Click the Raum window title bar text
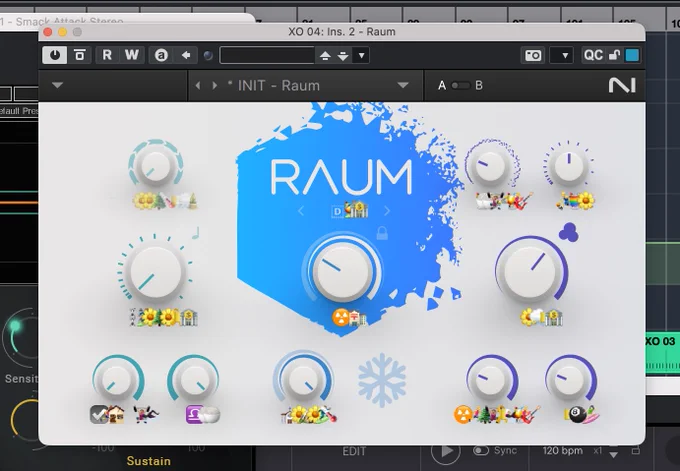The width and height of the screenshot is (680, 471). coord(342,32)
